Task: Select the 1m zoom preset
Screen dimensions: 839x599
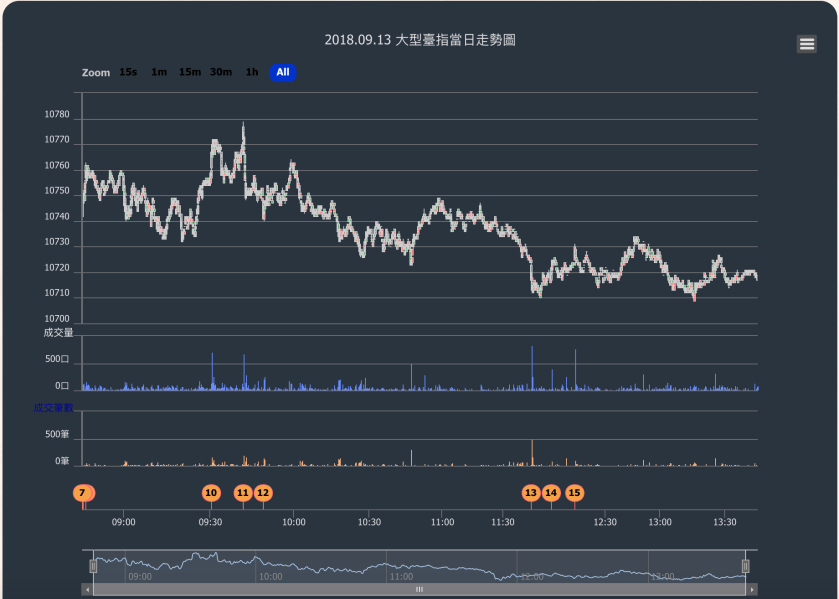Action: (158, 72)
